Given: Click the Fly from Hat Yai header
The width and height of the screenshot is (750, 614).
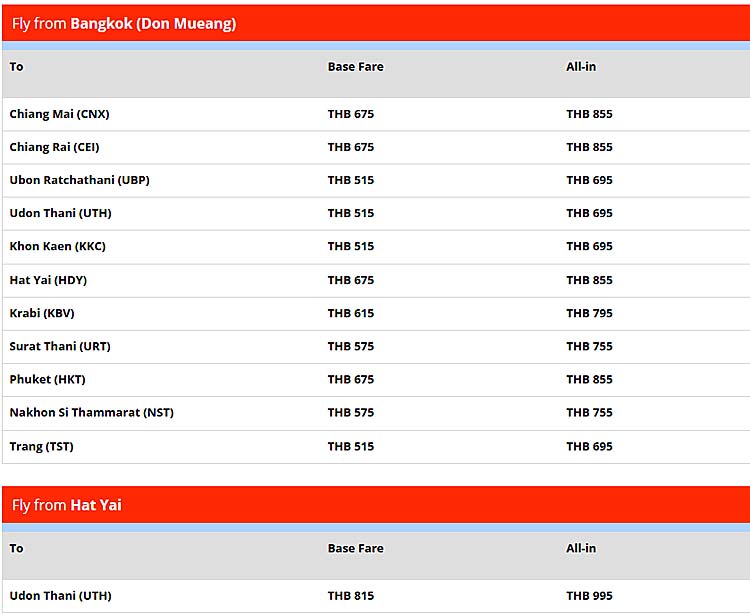Looking at the screenshot, I should (66, 505).
